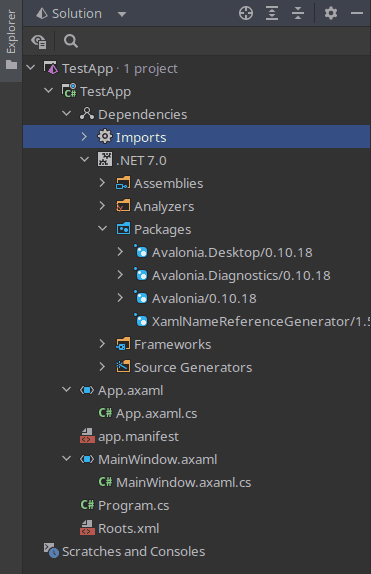Expand the Frameworks folder
The image size is (371, 574).
[102, 344]
